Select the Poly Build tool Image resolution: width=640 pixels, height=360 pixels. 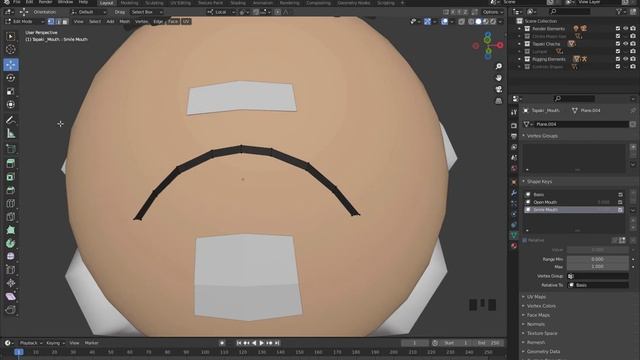pyautogui.click(x=11, y=230)
